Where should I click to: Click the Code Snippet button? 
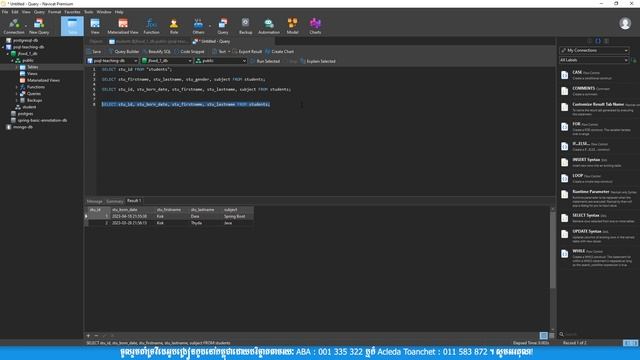tap(189, 52)
